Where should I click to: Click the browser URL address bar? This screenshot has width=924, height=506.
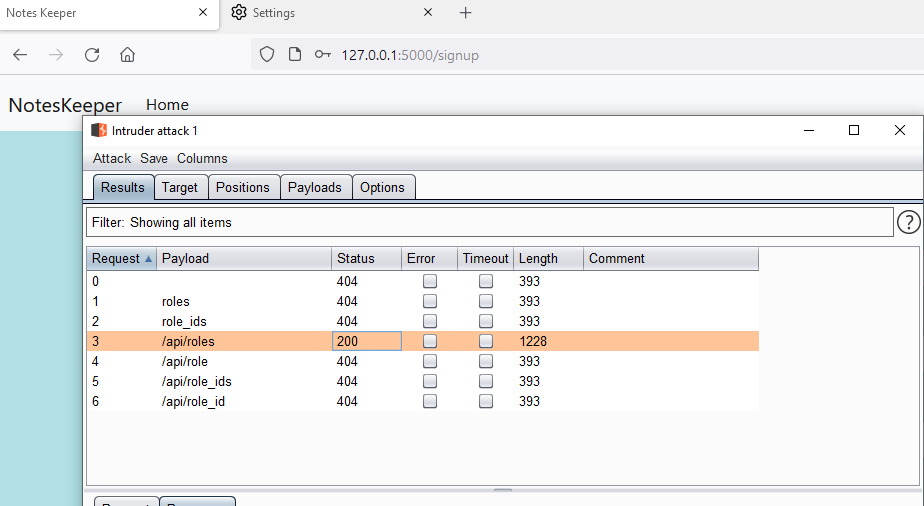click(x=589, y=55)
